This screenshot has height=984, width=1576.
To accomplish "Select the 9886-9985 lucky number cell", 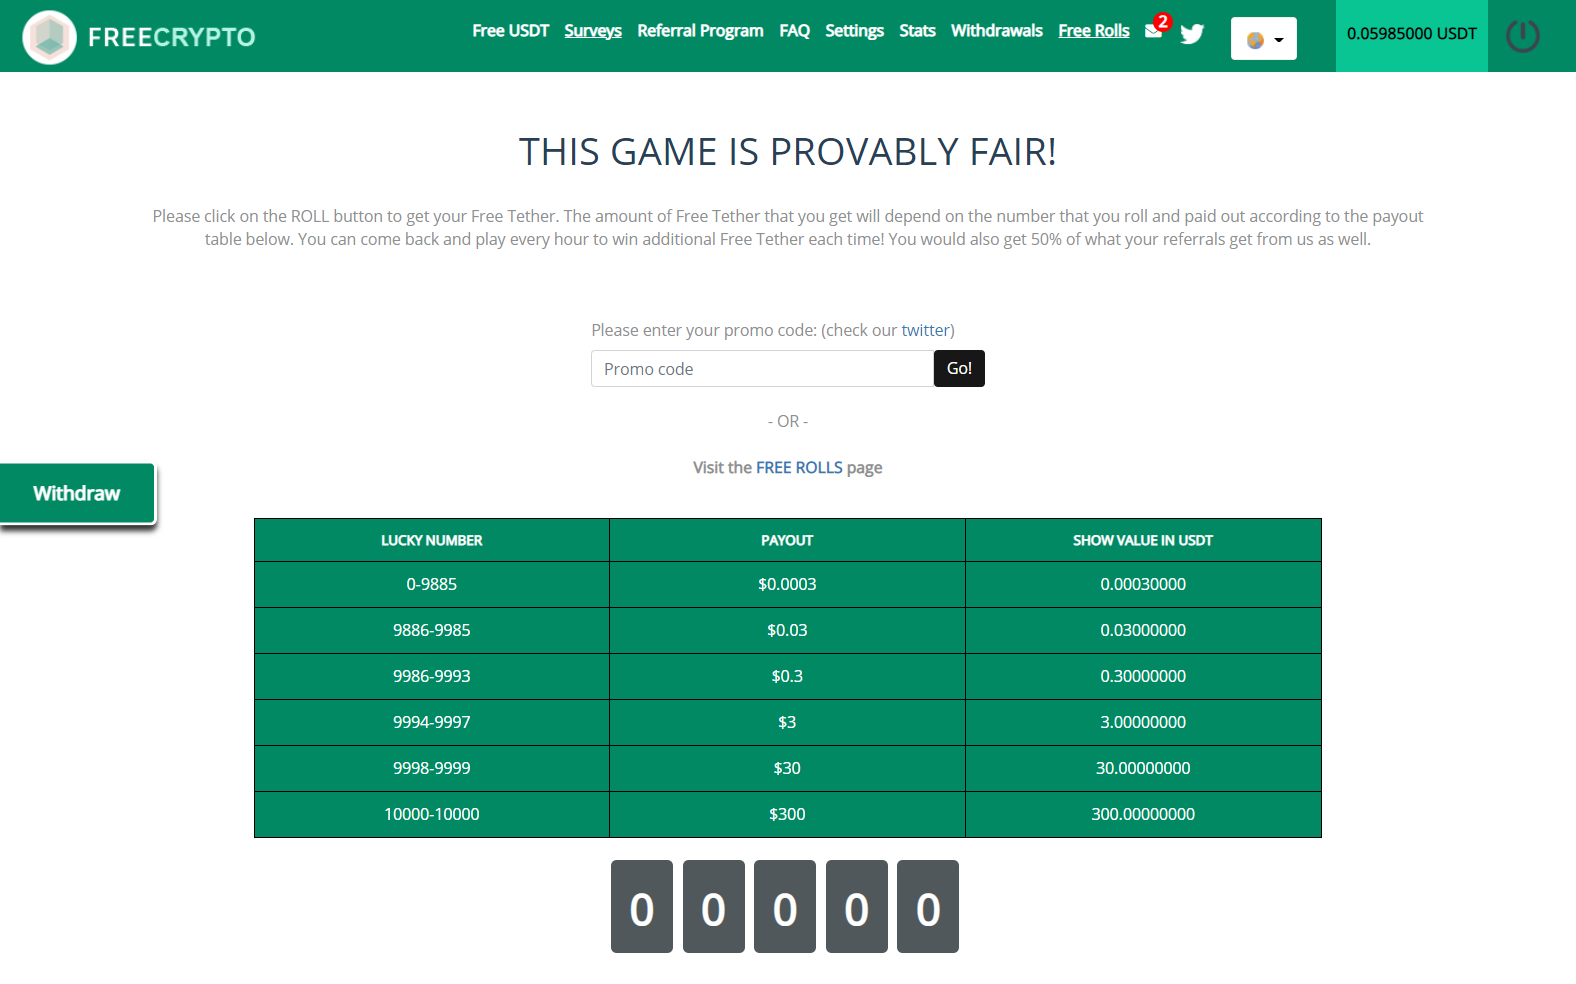I will tap(432, 630).
